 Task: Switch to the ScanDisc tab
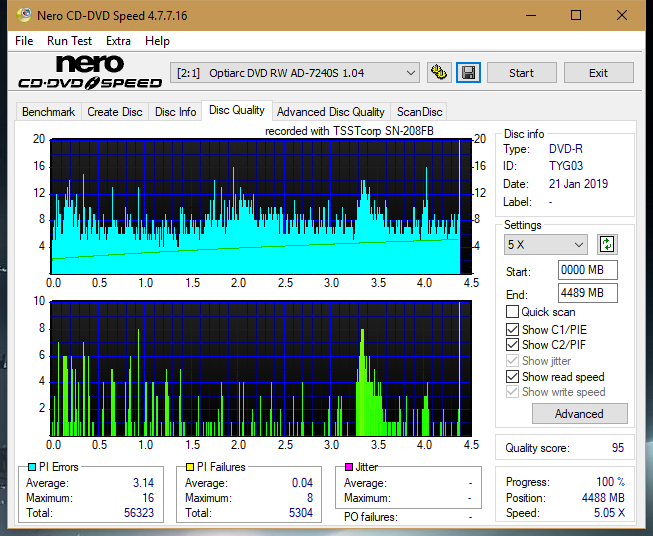[x=419, y=112]
